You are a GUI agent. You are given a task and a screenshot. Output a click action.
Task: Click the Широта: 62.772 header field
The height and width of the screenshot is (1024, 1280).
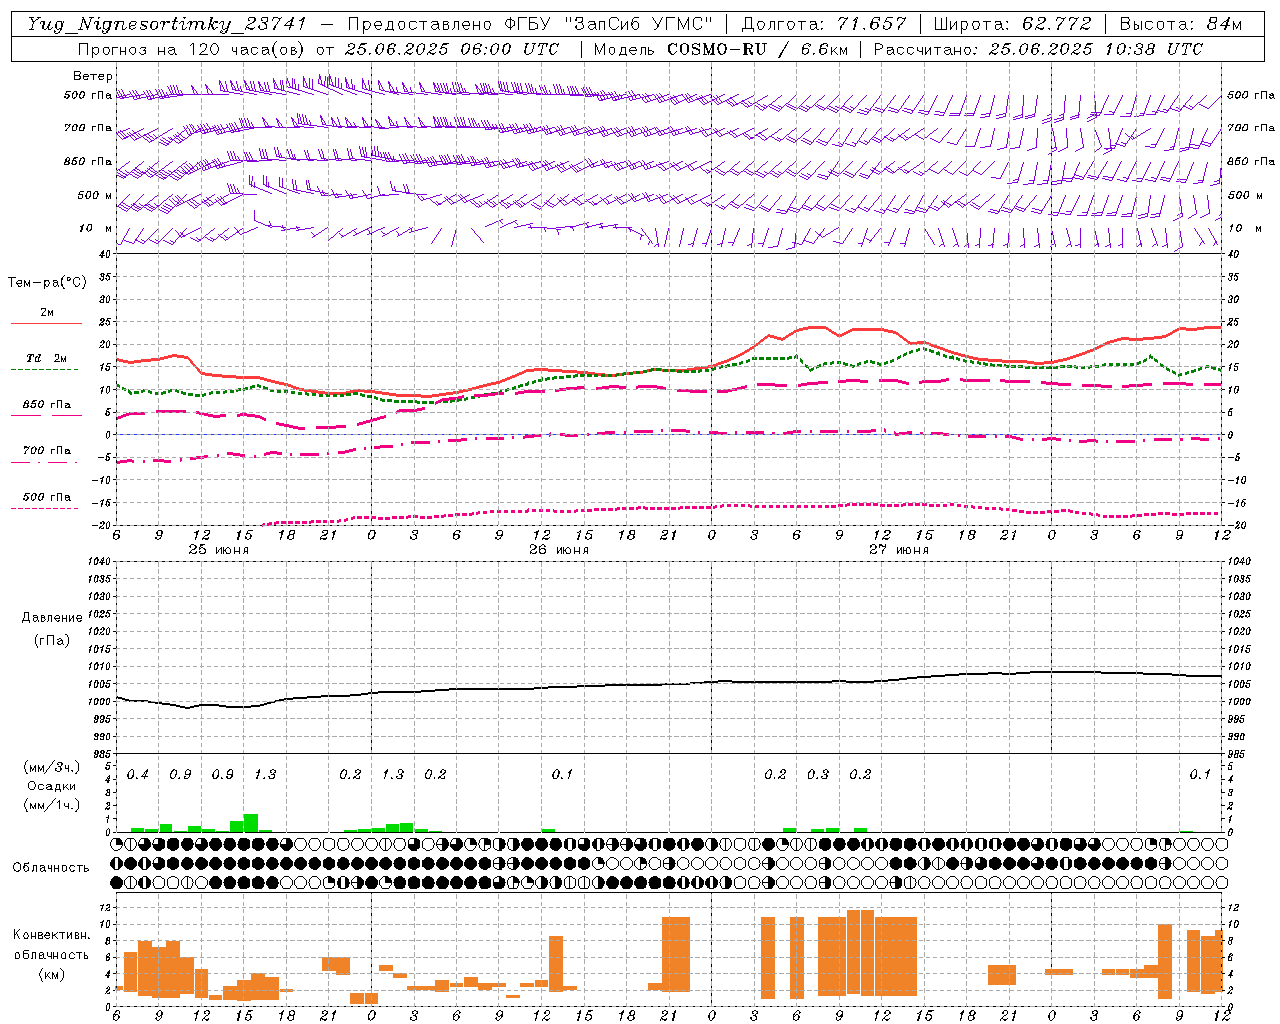(x=1012, y=24)
